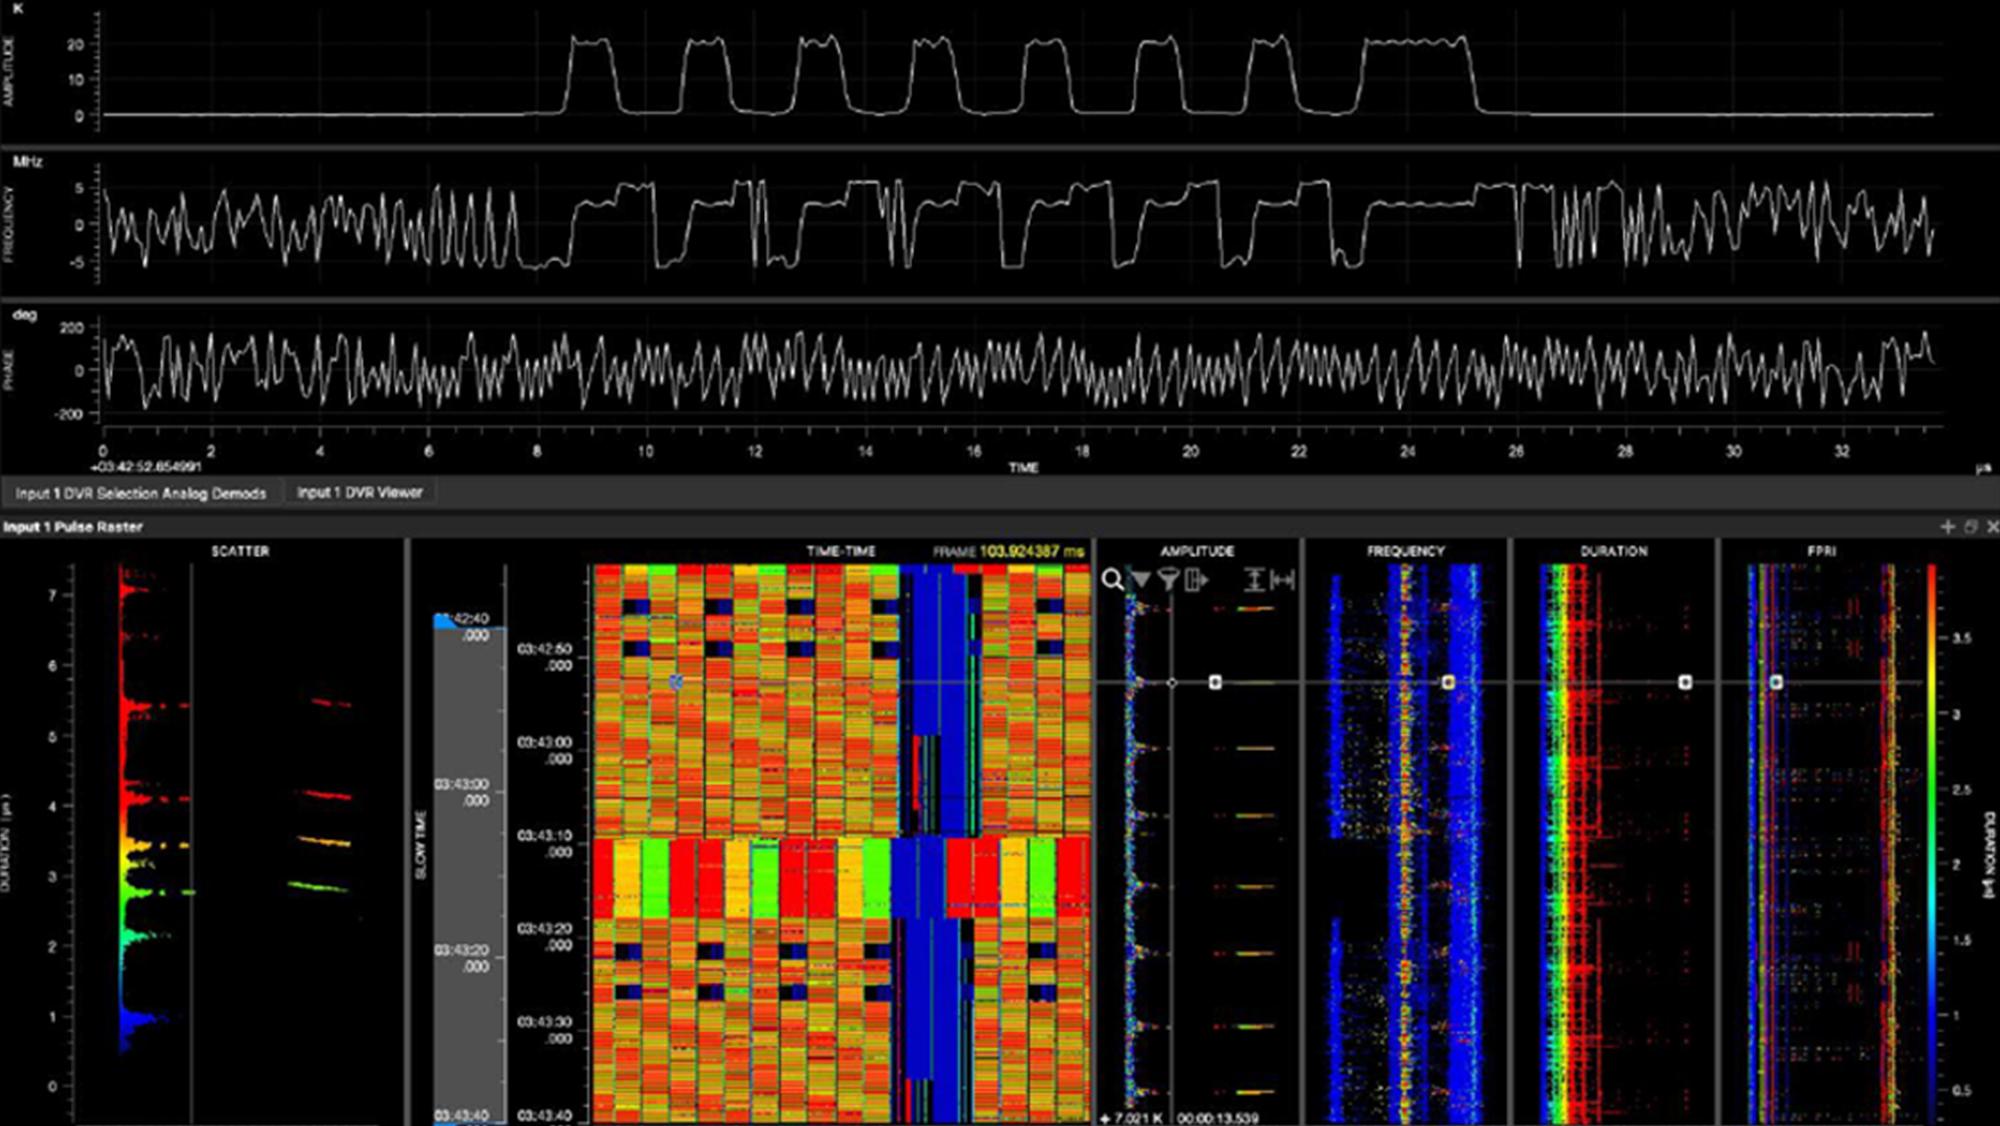The height and width of the screenshot is (1126, 2000).
Task: Click the undock window icon in Pulse Raster header
Action: [x=1970, y=526]
